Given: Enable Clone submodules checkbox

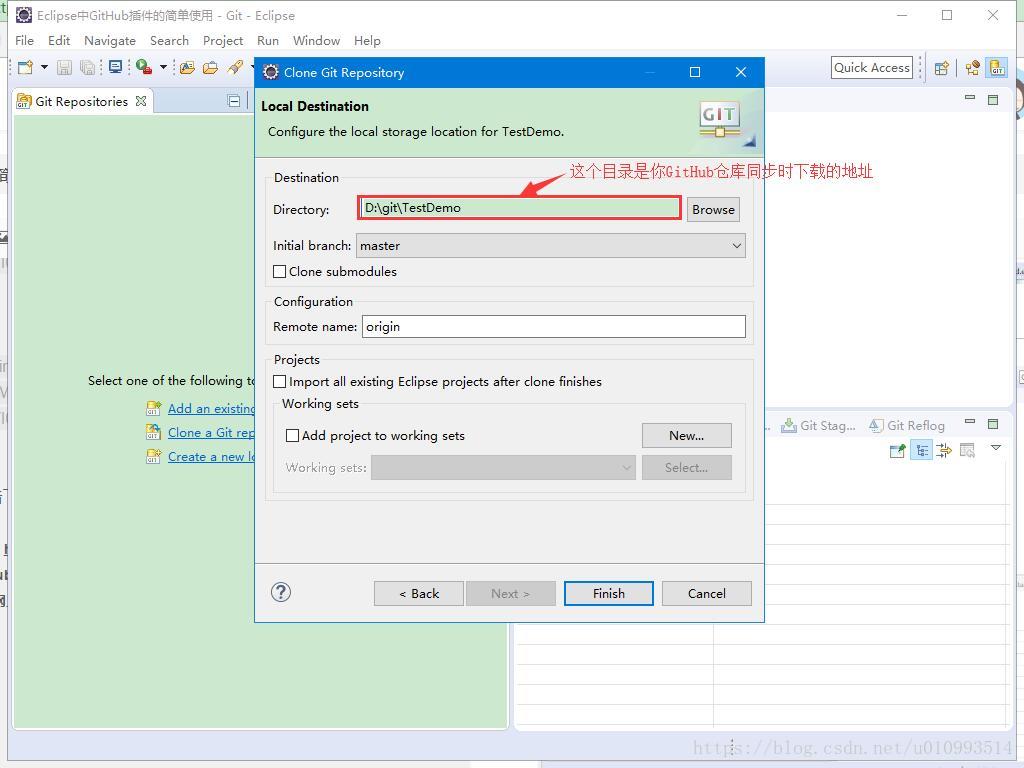Looking at the screenshot, I should click(280, 271).
